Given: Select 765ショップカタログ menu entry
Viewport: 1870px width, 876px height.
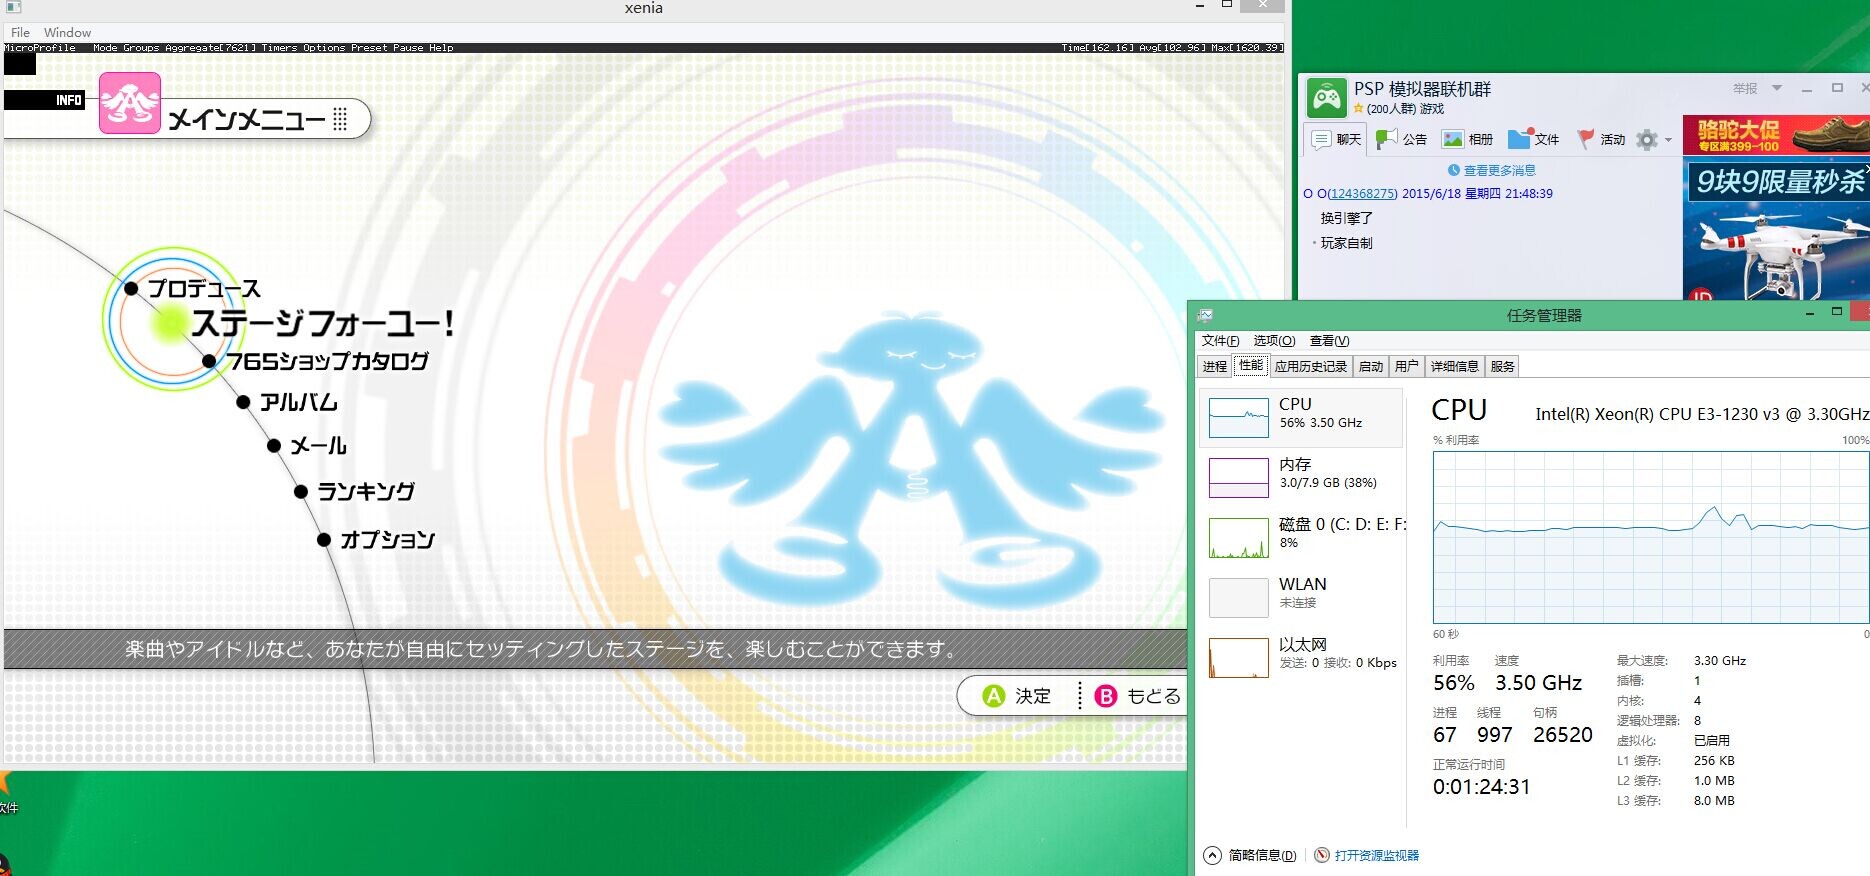Looking at the screenshot, I should point(328,361).
